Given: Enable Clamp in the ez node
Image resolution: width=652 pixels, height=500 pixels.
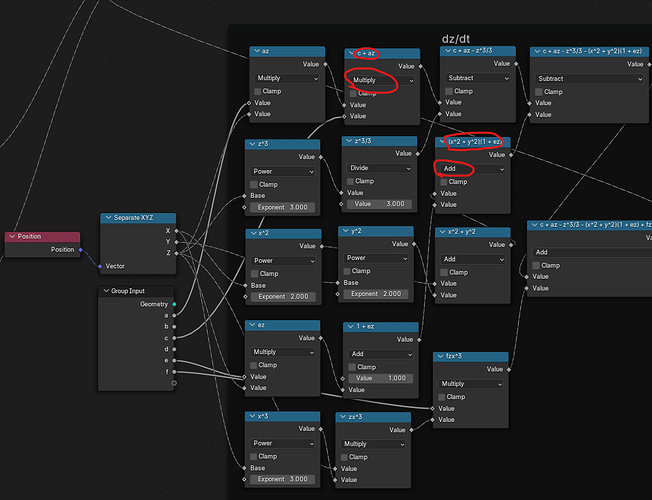Looking at the screenshot, I should click(x=254, y=365).
